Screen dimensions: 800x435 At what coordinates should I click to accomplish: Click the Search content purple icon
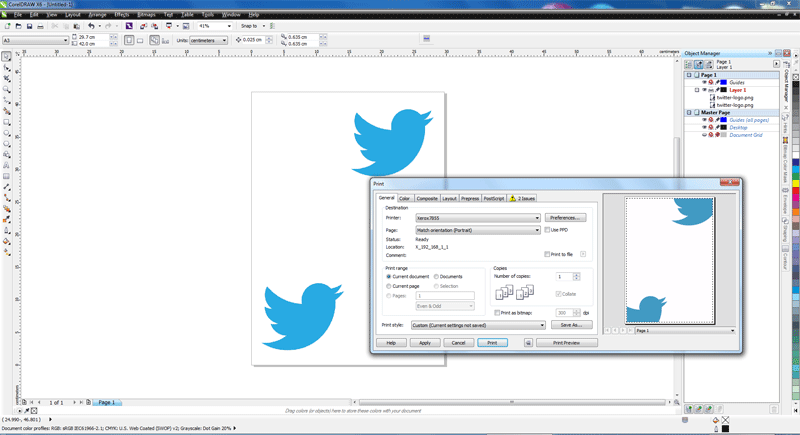point(129,26)
